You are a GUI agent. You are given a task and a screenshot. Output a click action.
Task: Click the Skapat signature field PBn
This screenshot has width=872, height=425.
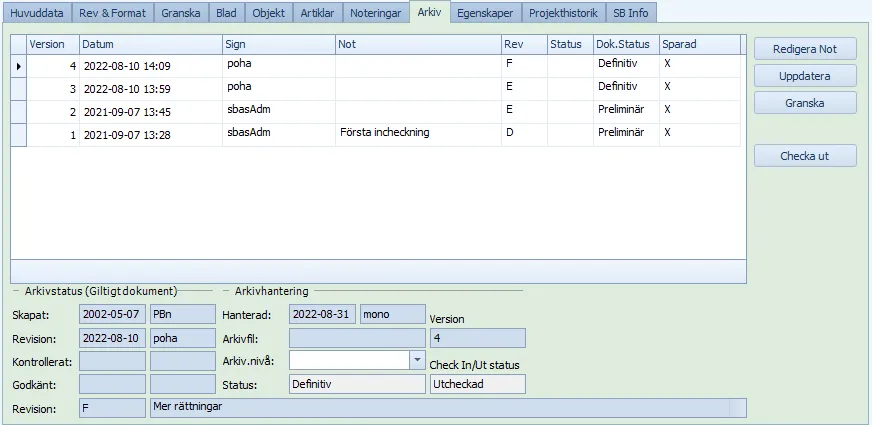coord(182,314)
